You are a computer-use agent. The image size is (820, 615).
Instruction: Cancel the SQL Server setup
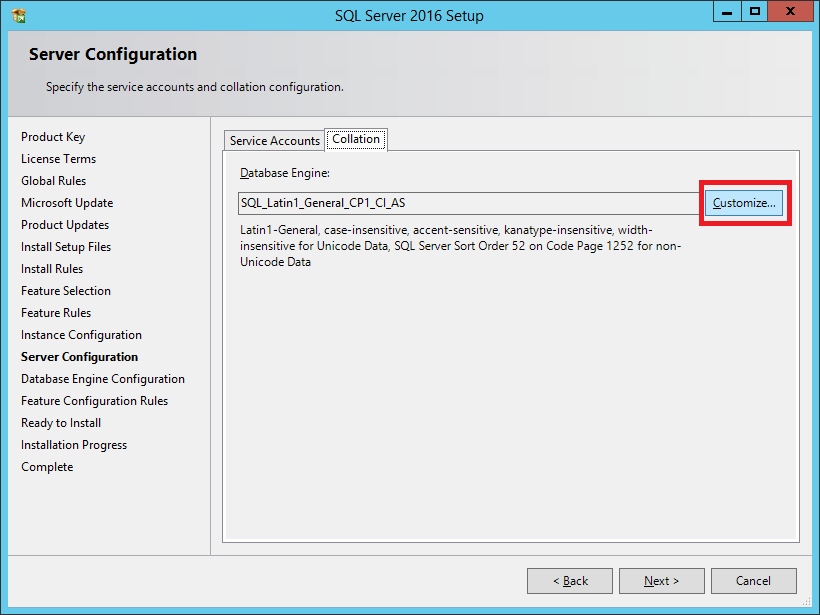753,581
